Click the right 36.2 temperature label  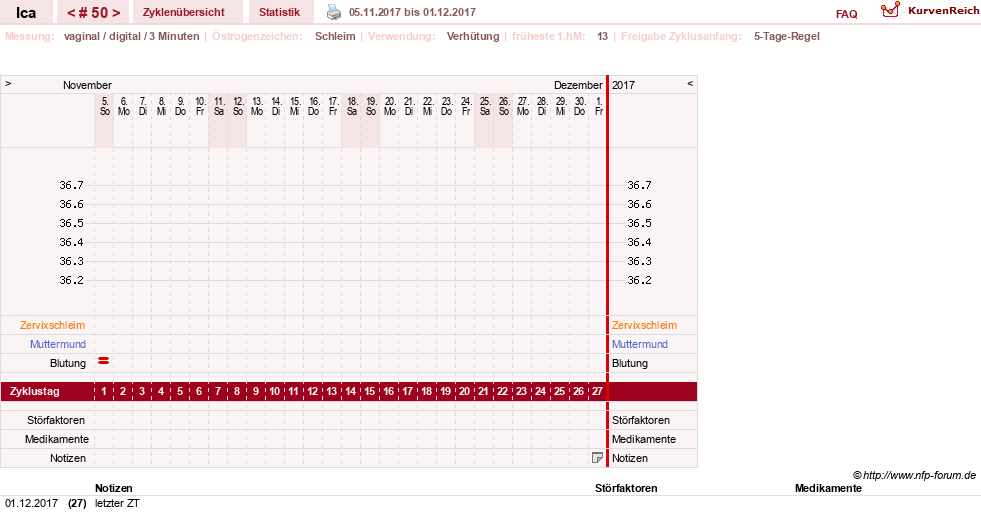639,280
